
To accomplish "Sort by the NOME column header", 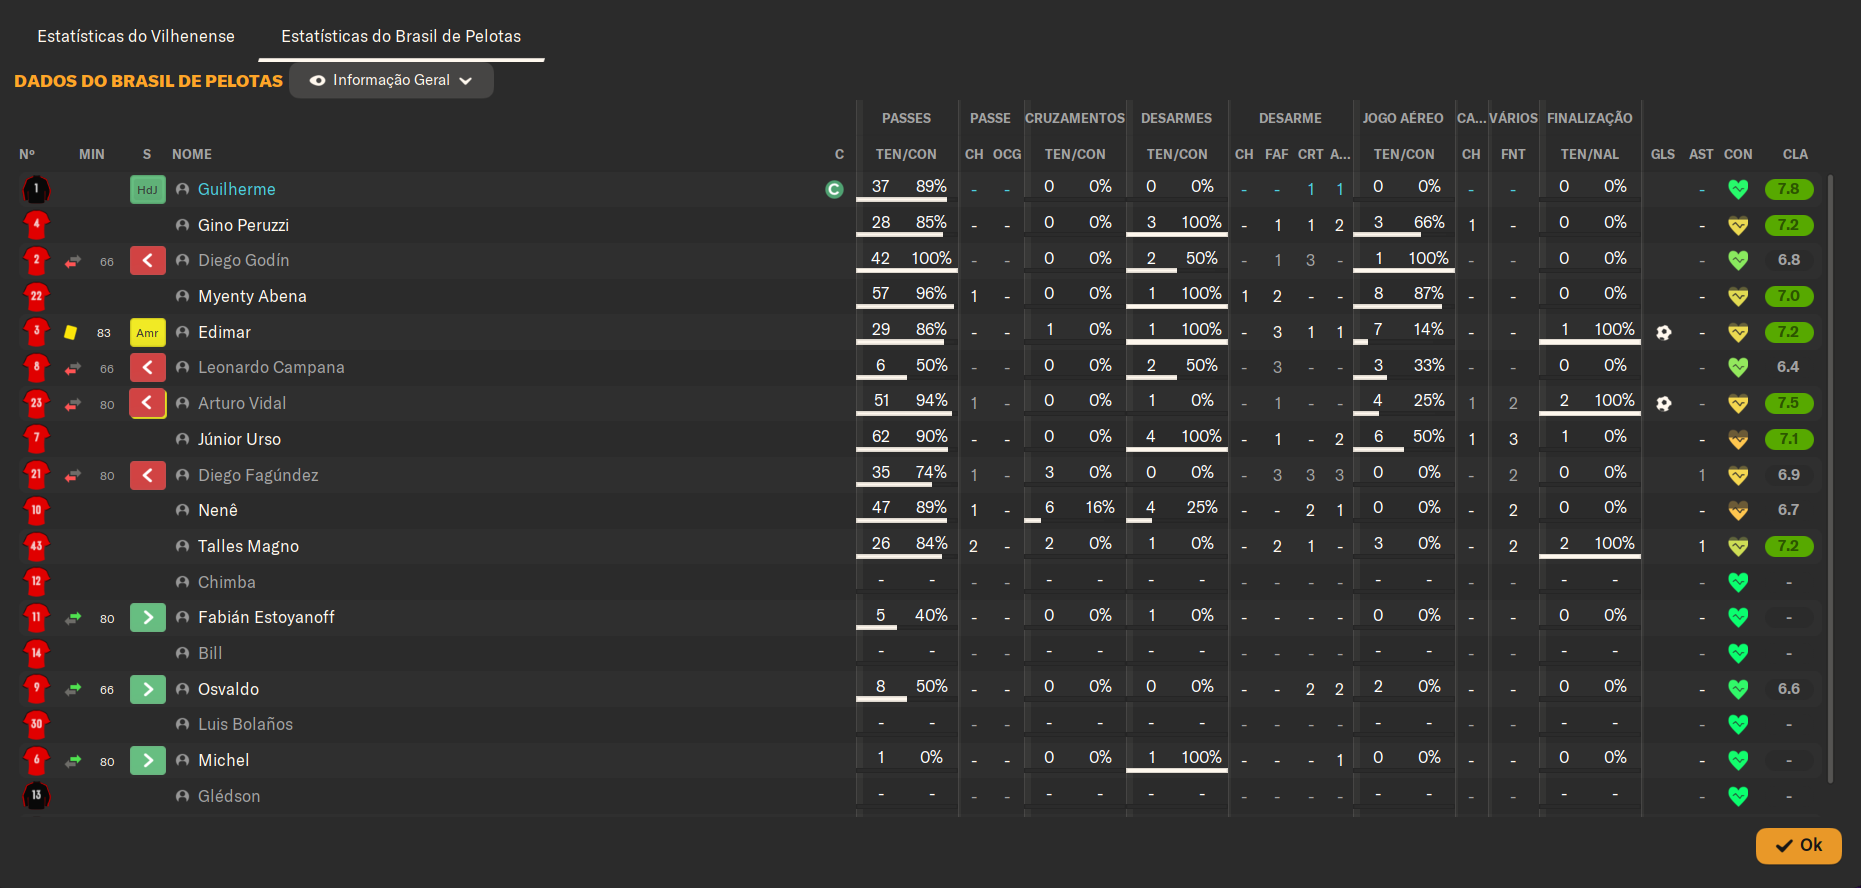I will pyautogui.click(x=192, y=154).
